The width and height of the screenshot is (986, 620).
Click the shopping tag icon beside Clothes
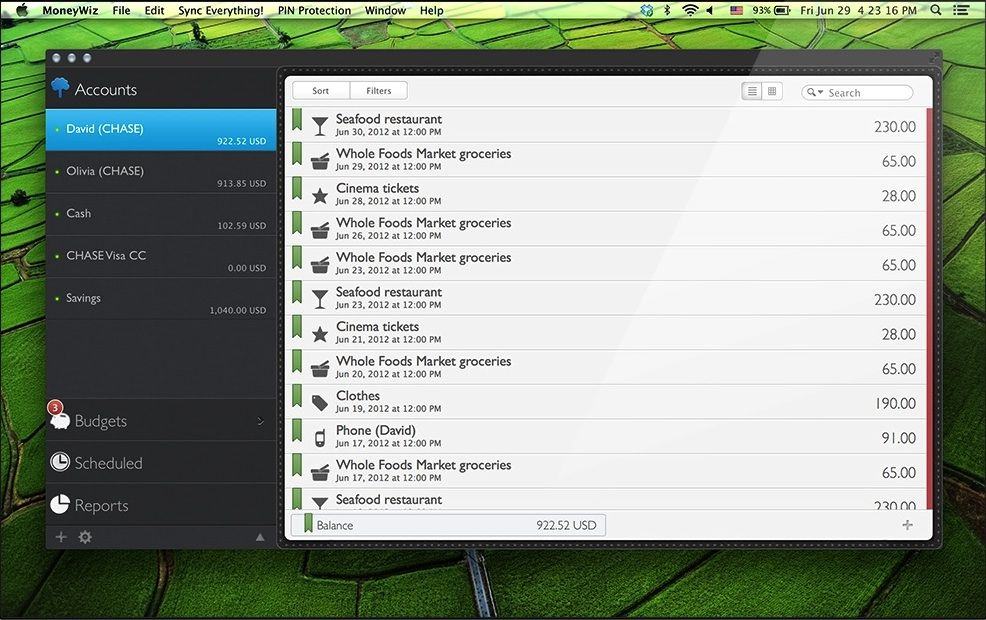click(x=320, y=403)
